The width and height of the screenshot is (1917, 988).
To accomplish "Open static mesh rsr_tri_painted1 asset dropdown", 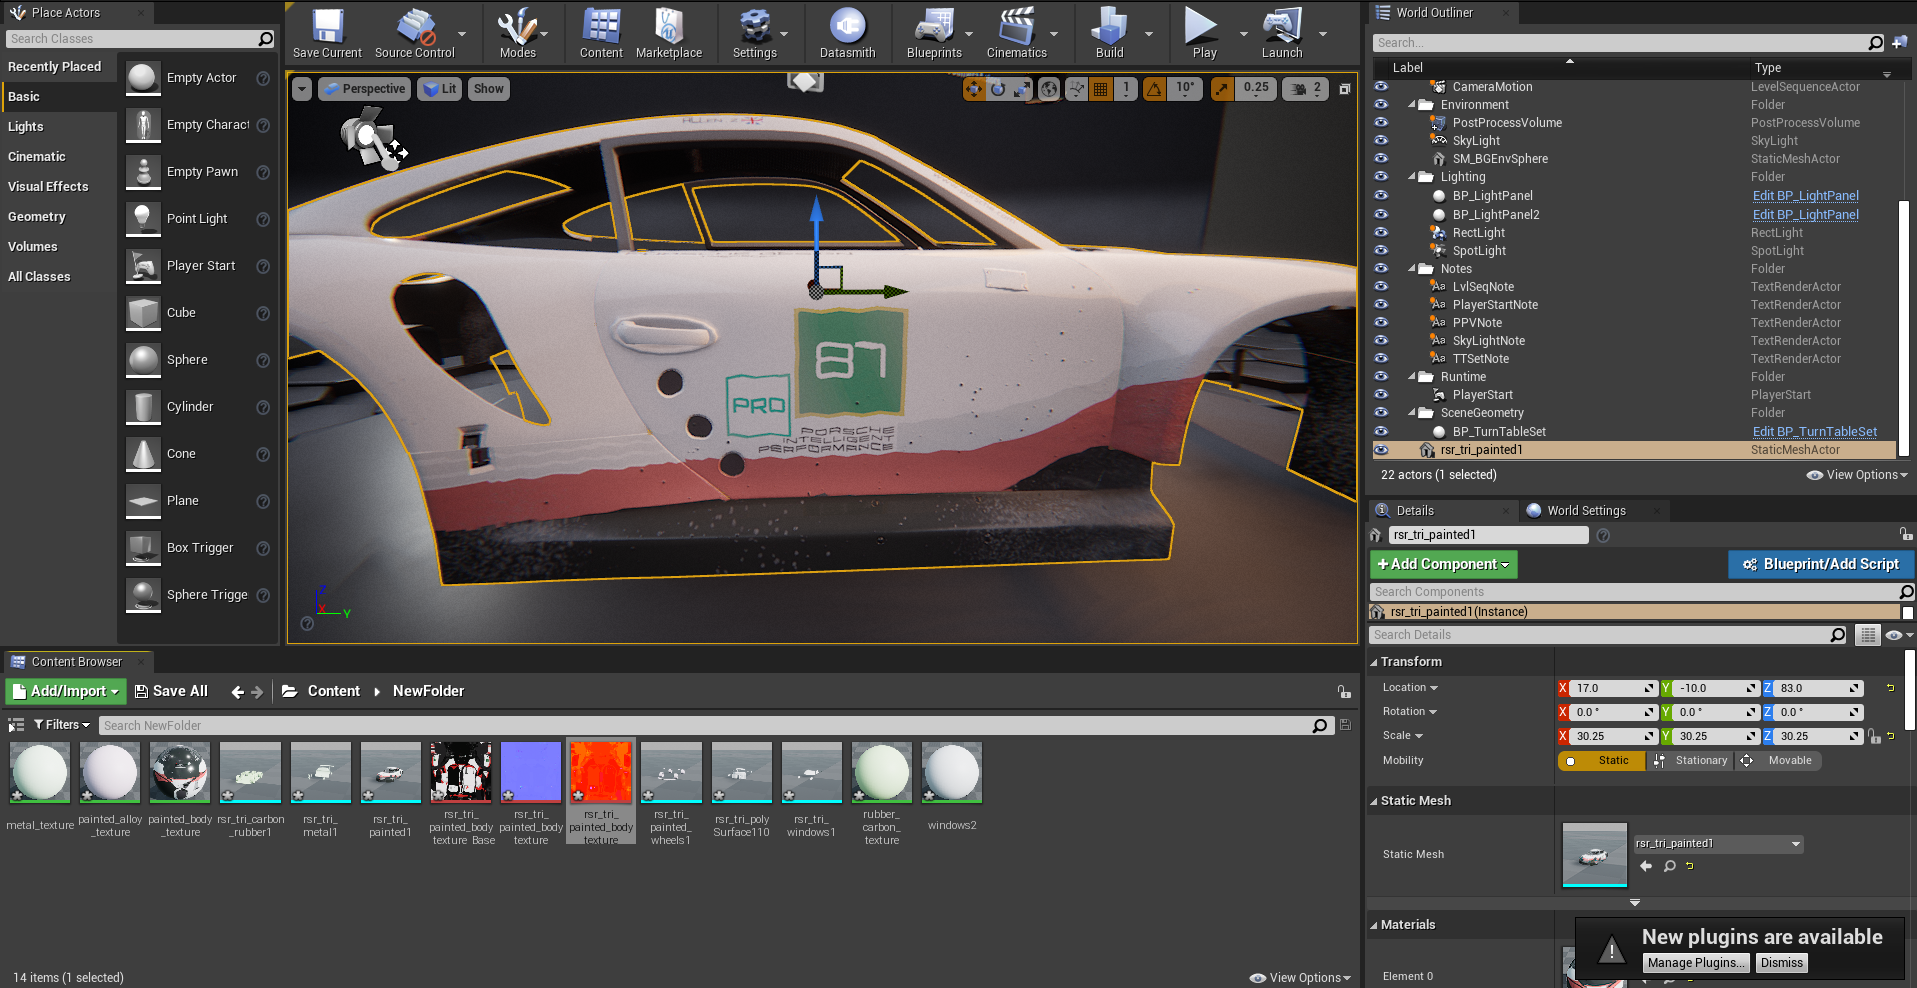I will click(1718, 844).
